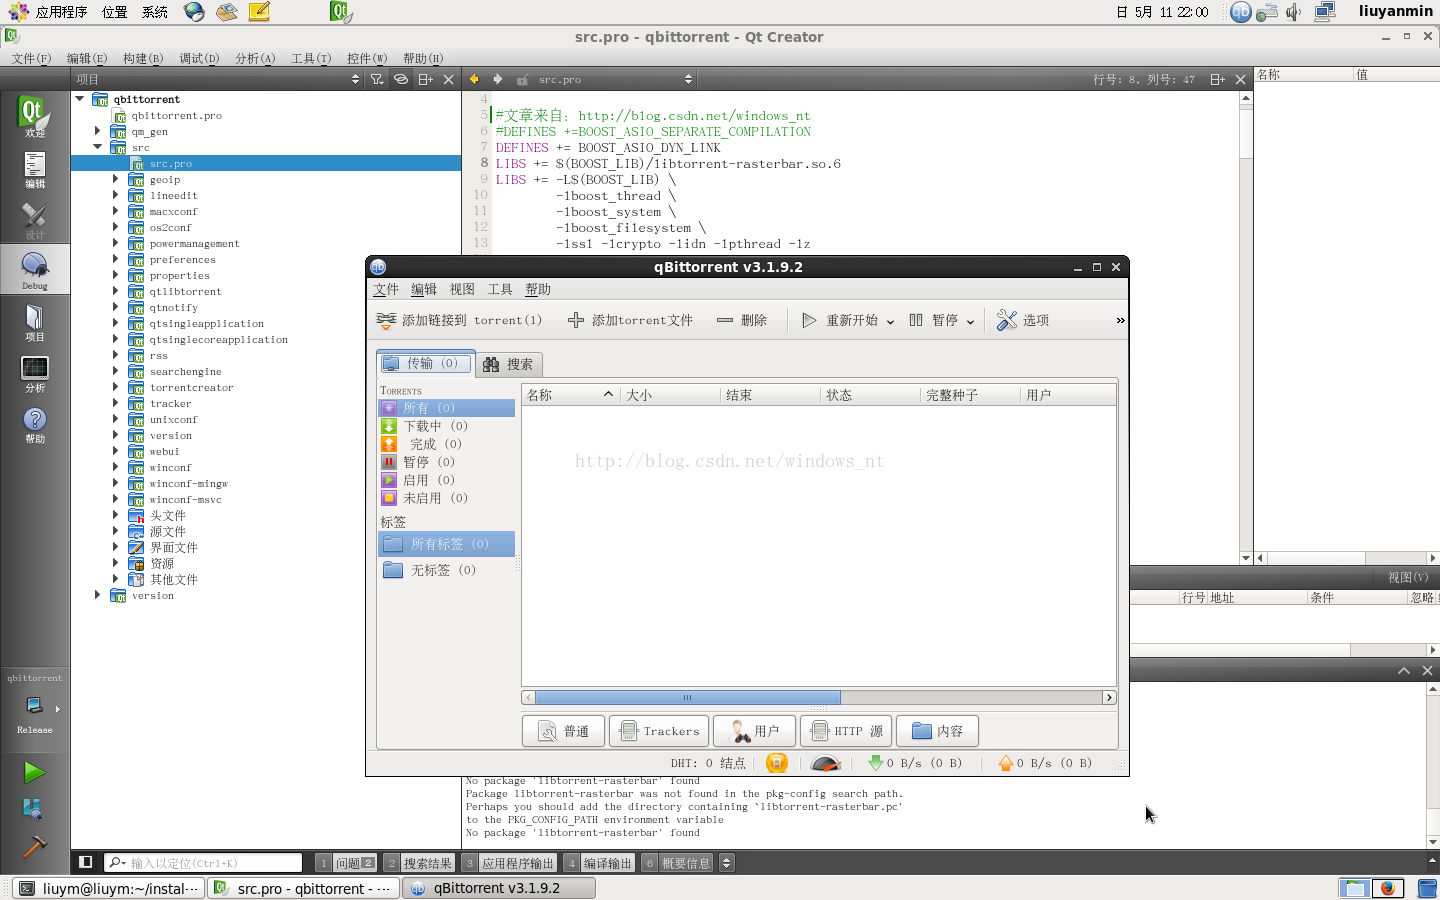Click the Pause icon in qBittorrent toolbar

pyautogui.click(x=916, y=320)
